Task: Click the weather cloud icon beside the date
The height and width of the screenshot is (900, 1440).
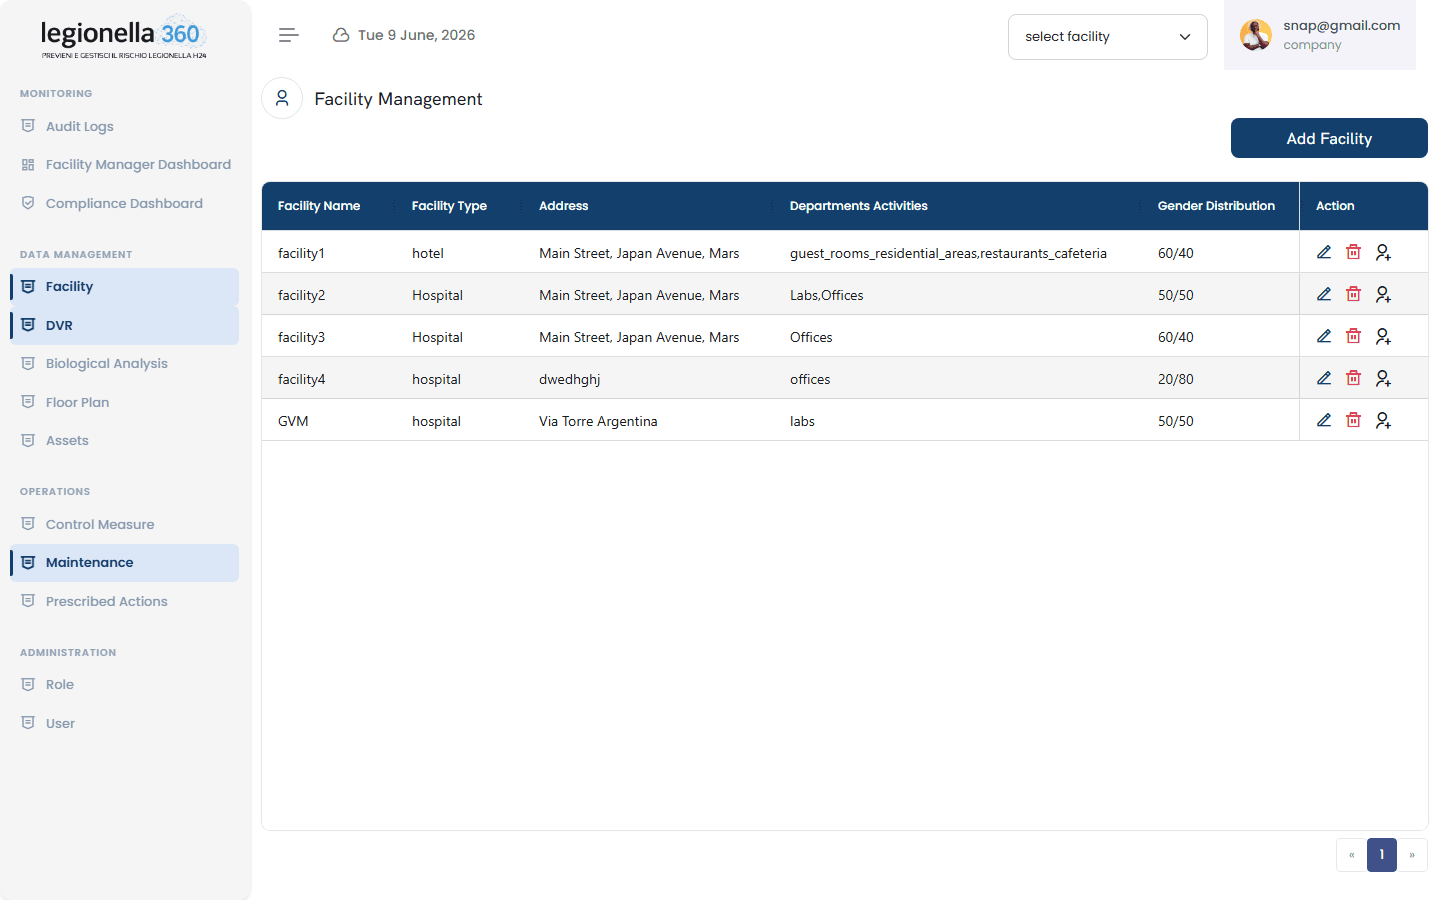Action: click(x=341, y=35)
